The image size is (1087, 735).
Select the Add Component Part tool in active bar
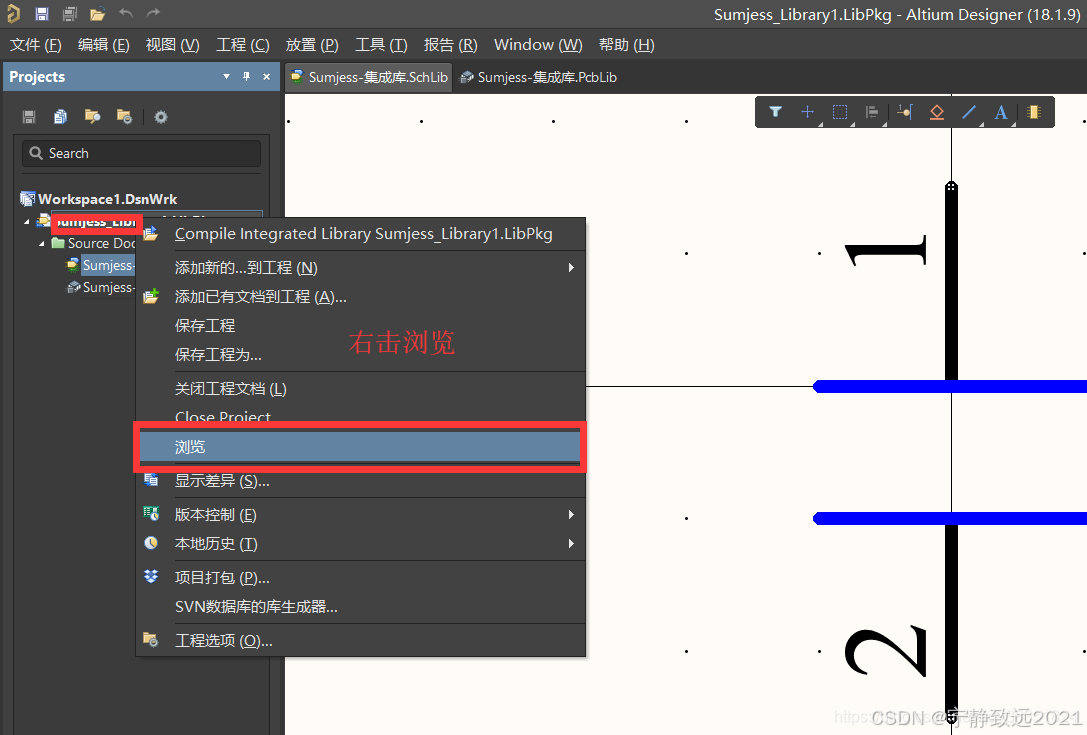[1034, 112]
